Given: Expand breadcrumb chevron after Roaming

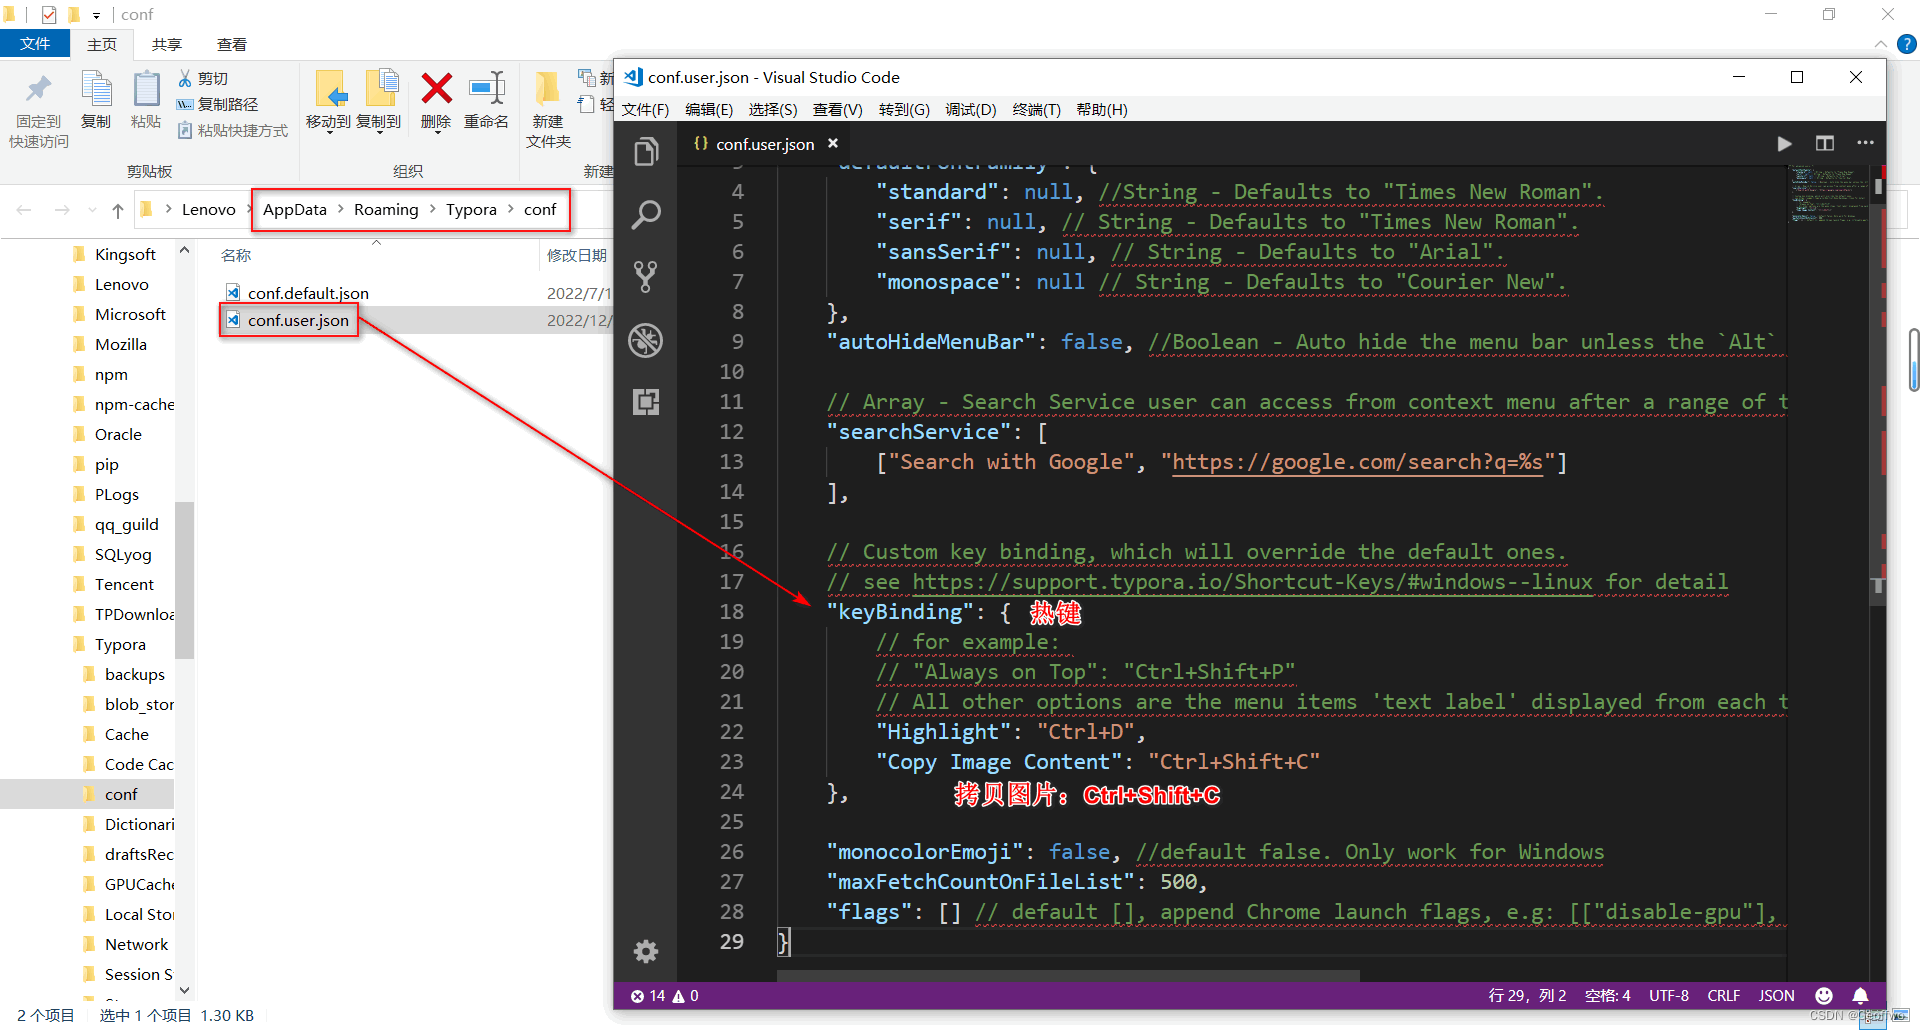Looking at the screenshot, I should click(x=433, y=209).
